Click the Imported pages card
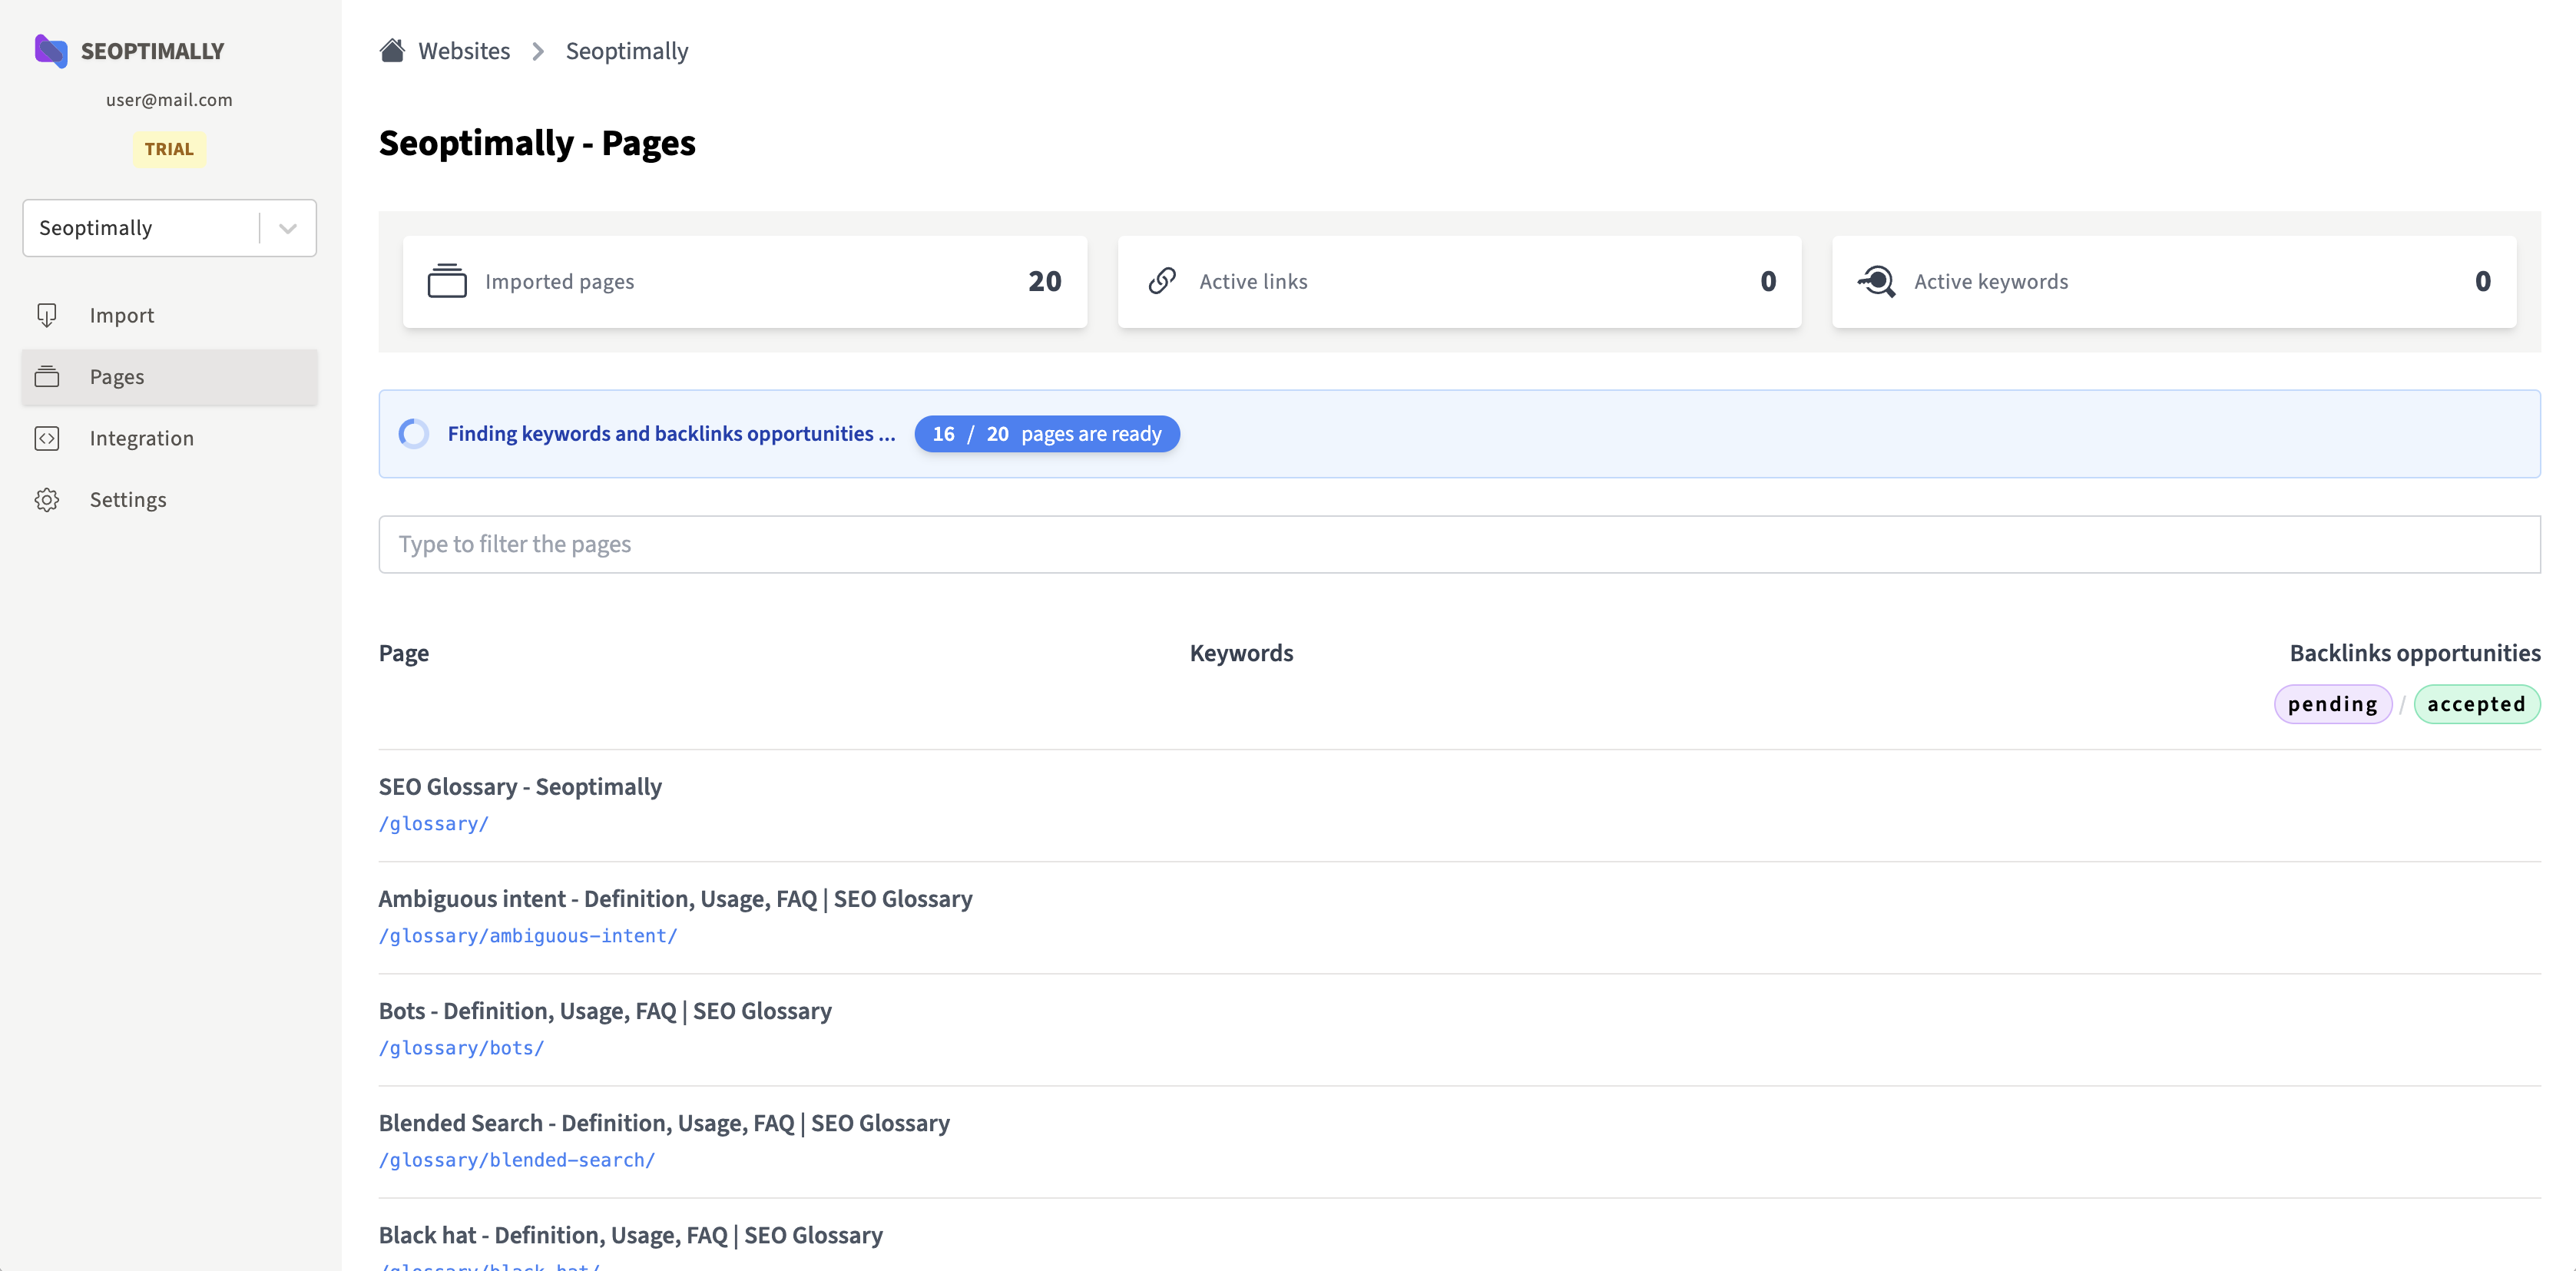 [745, 281]
